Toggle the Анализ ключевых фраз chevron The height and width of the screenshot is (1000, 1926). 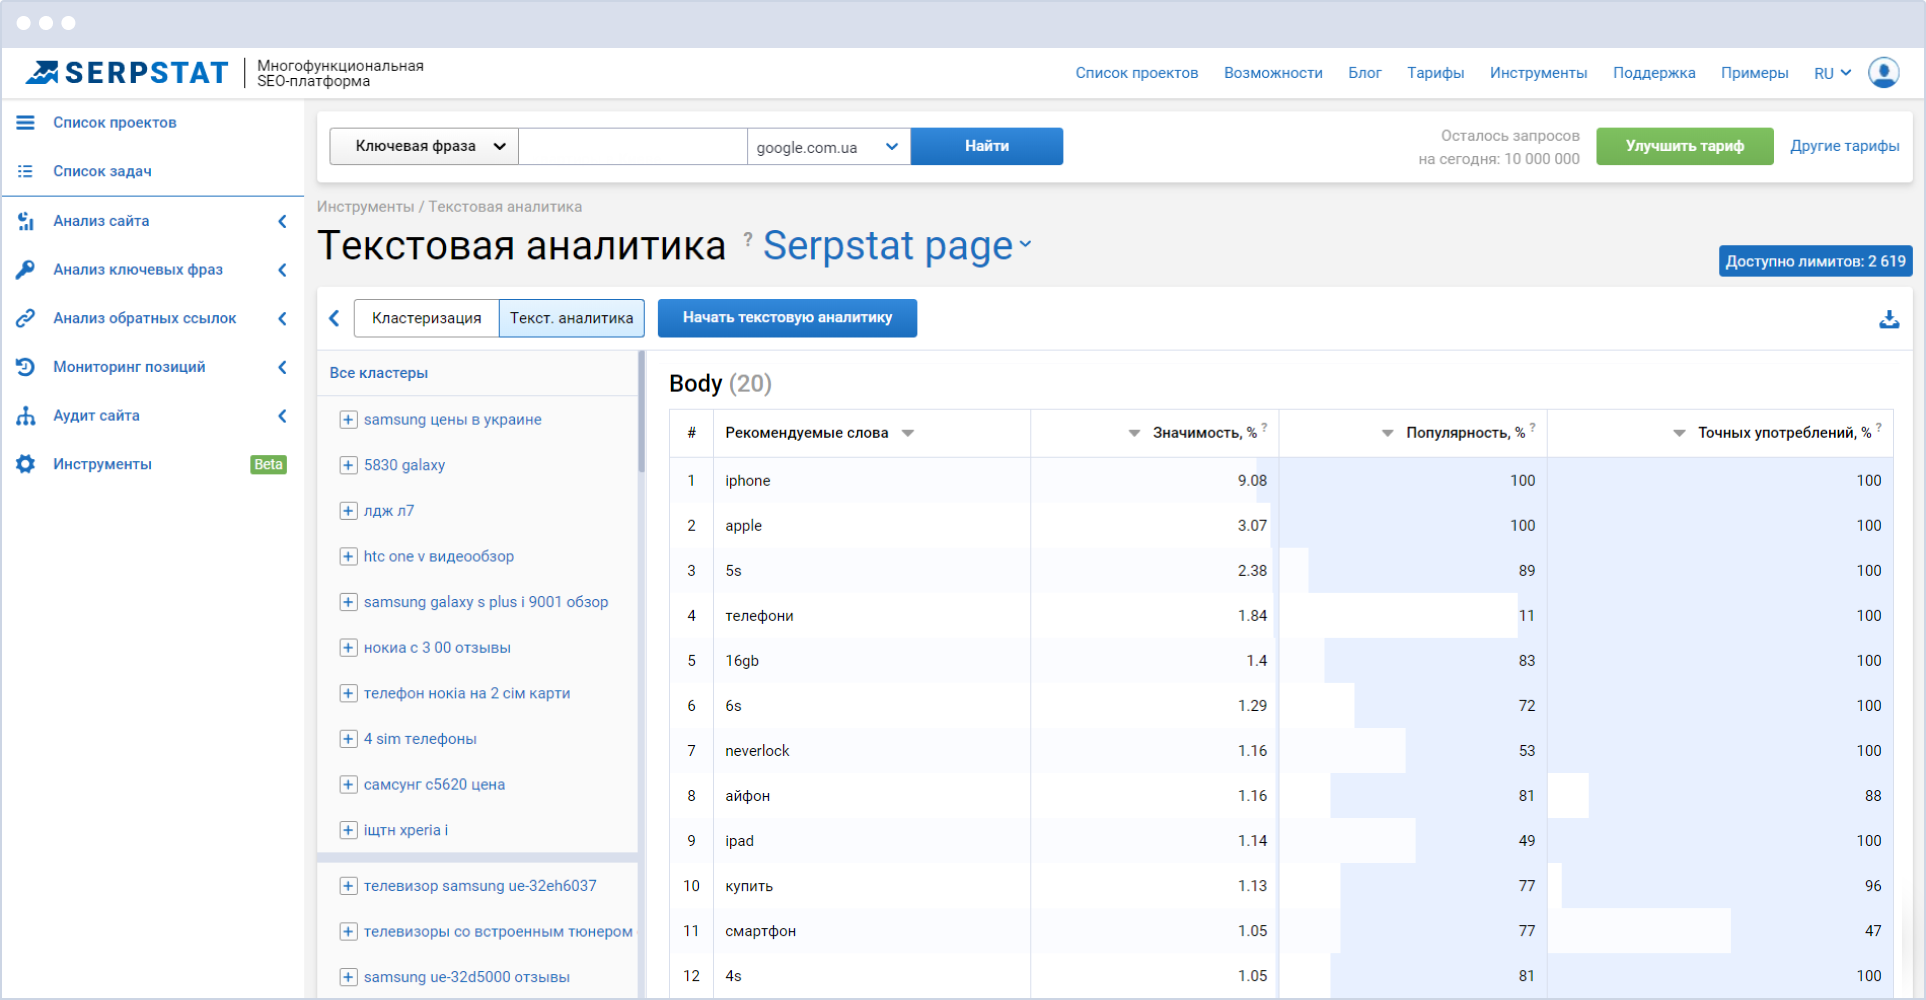point(282,270)
